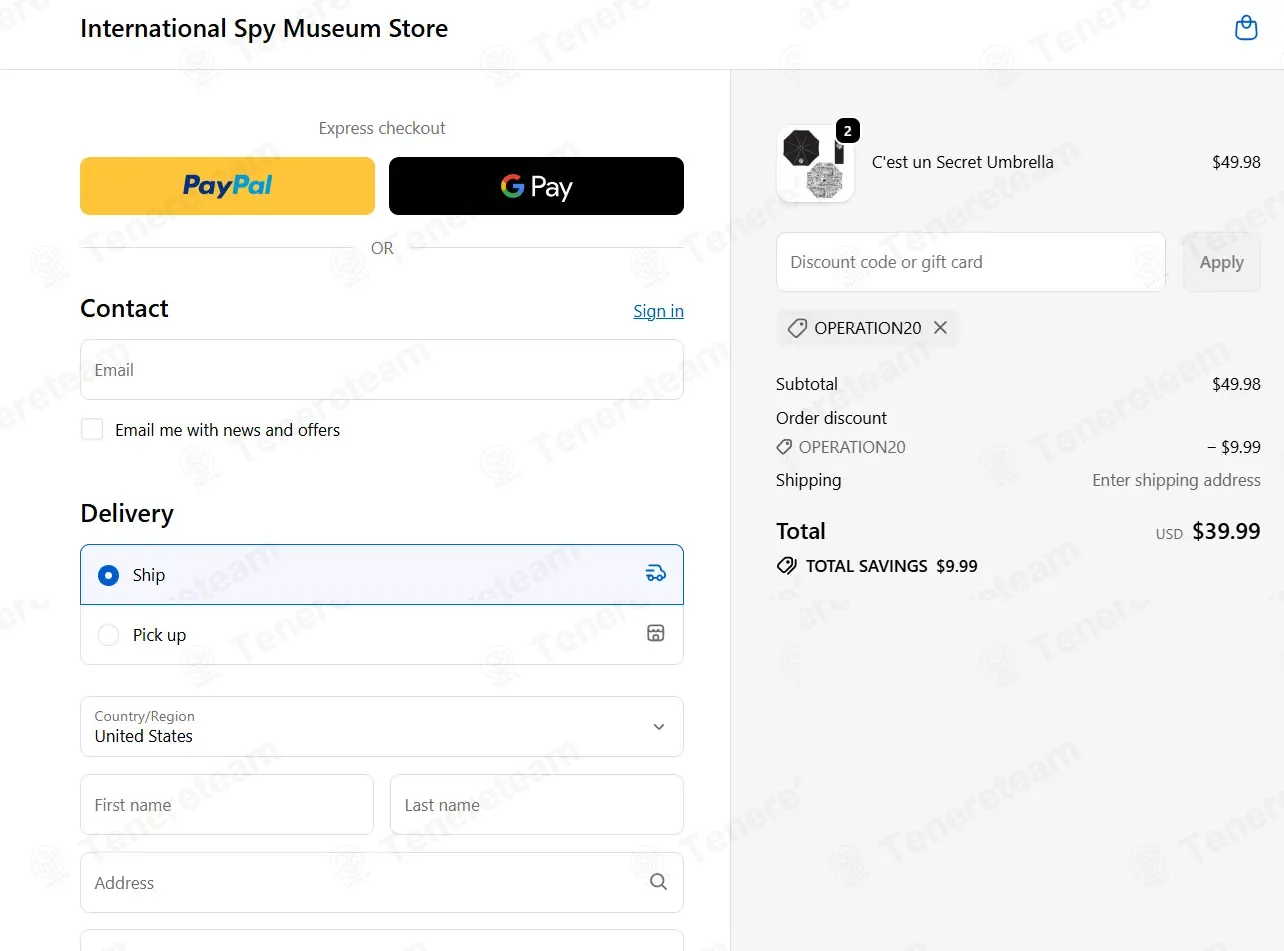Open the Sign in link

658,311
